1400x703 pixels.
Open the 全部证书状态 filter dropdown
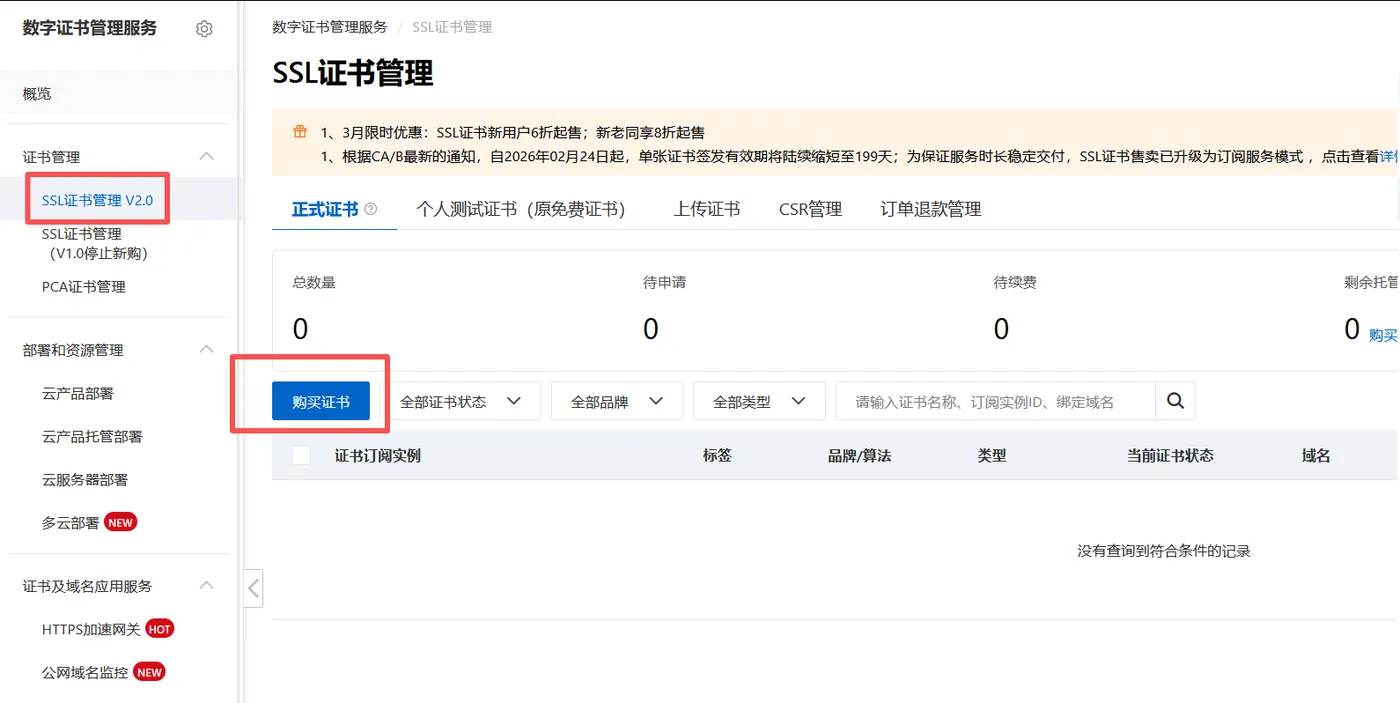(463, 400)
